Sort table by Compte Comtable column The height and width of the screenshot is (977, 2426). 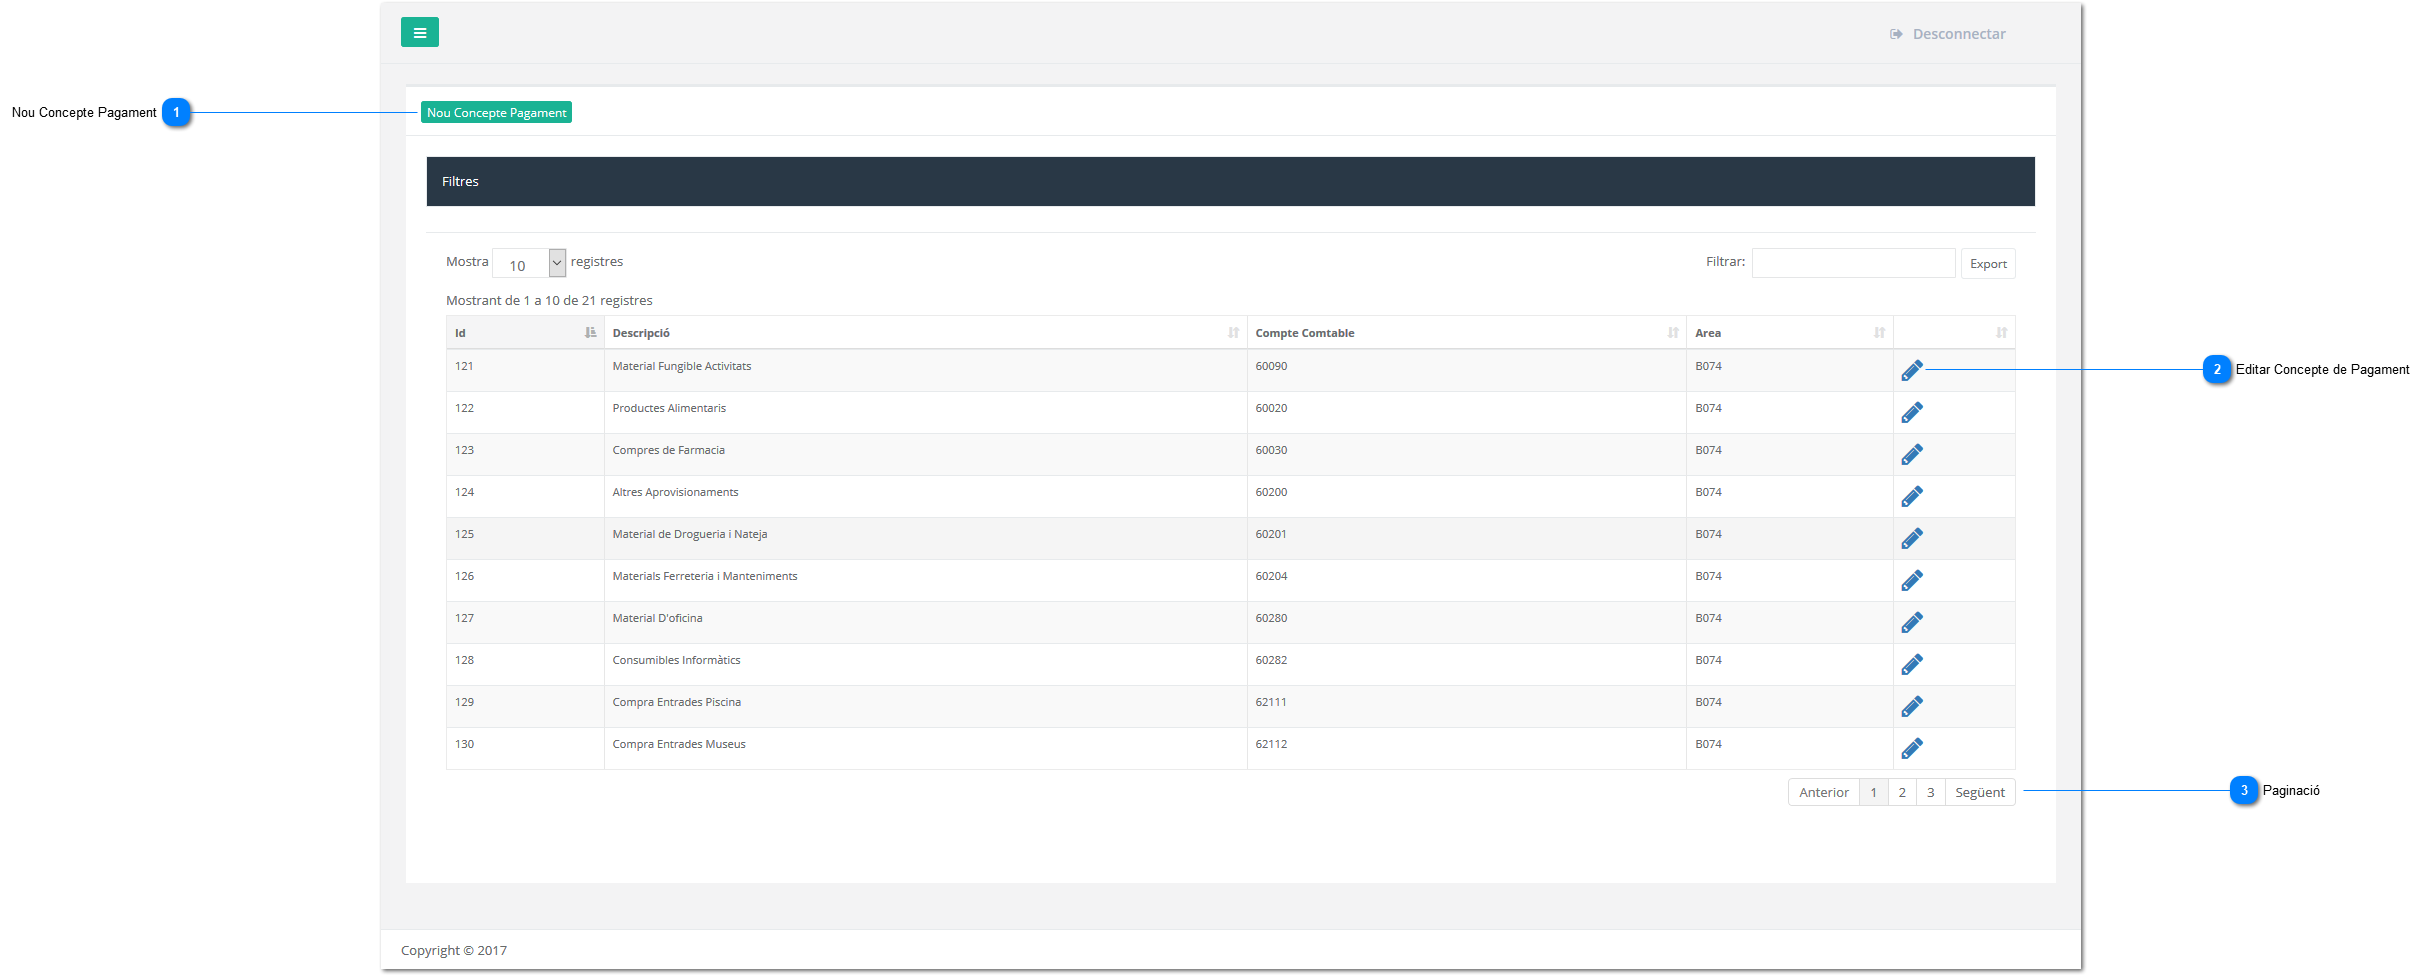(x=1465, y=333)
